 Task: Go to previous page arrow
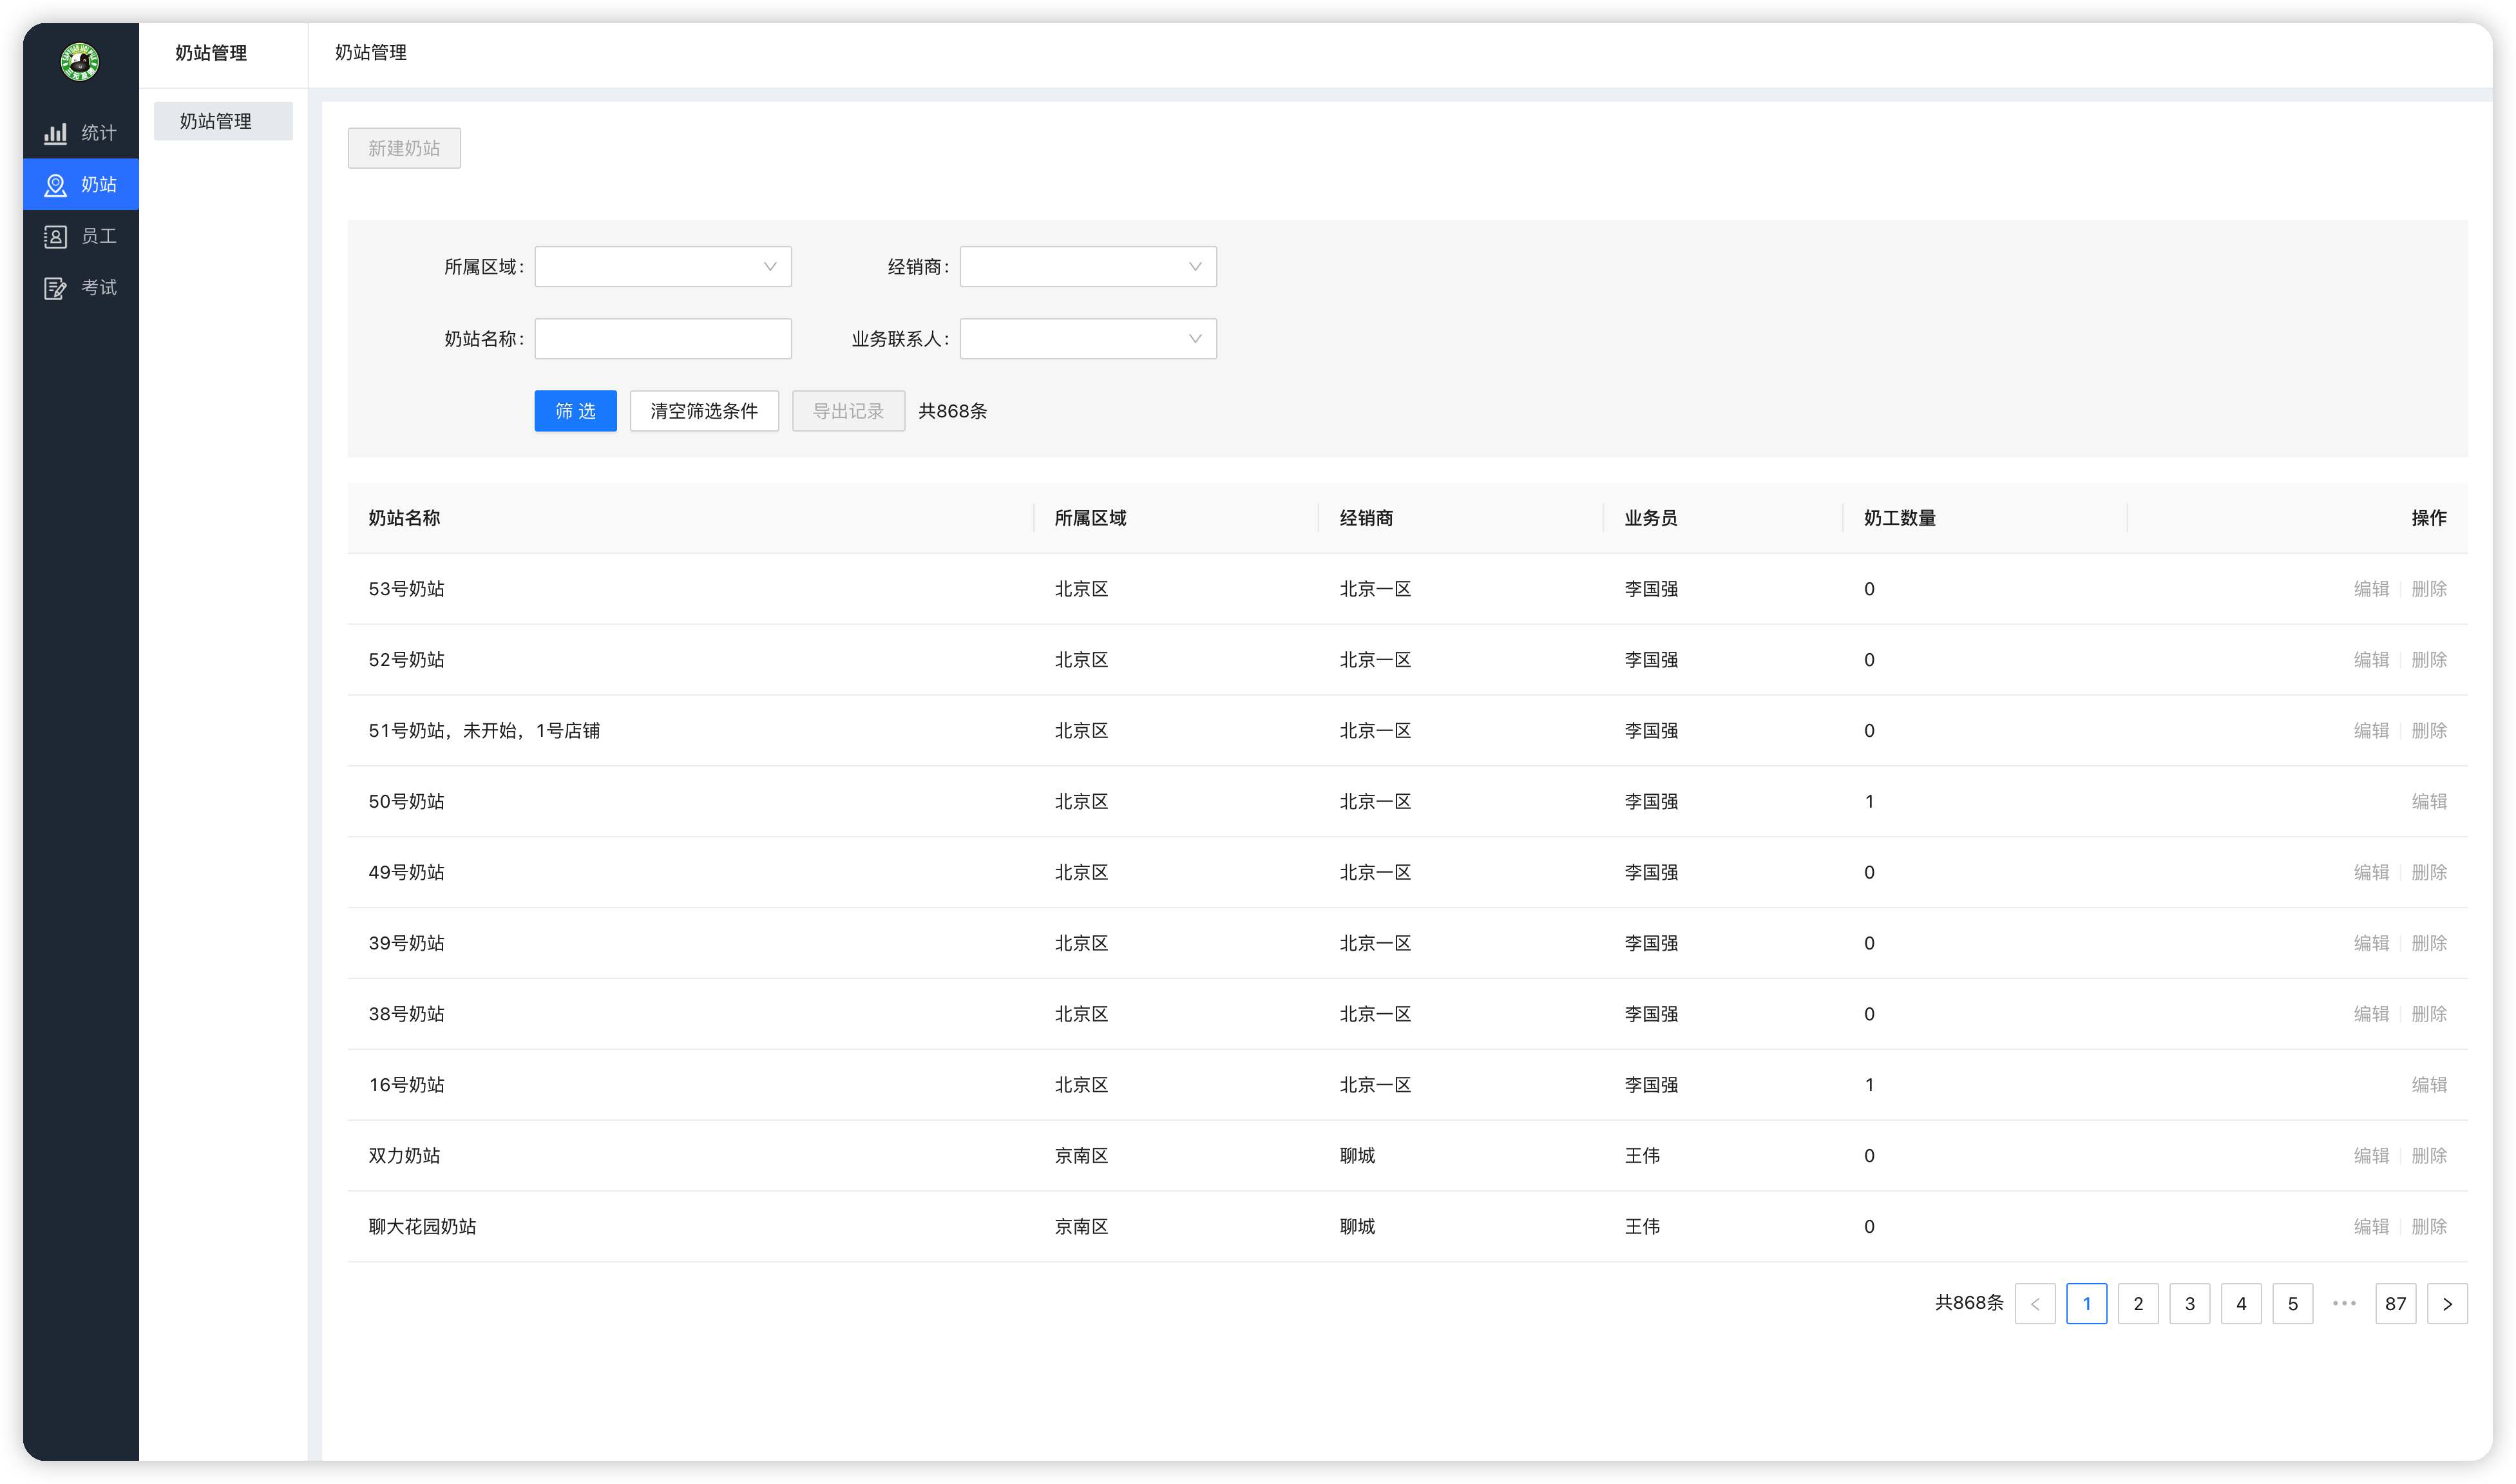coord(2035,1304)
